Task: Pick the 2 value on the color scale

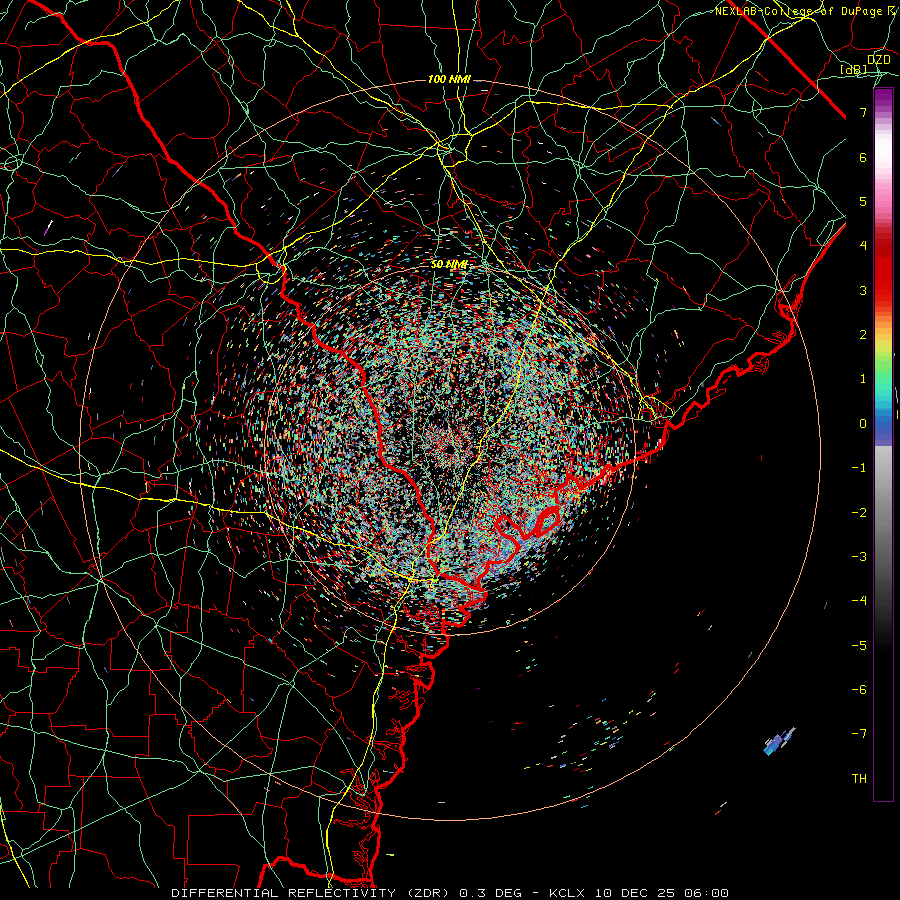Action: 863,335
